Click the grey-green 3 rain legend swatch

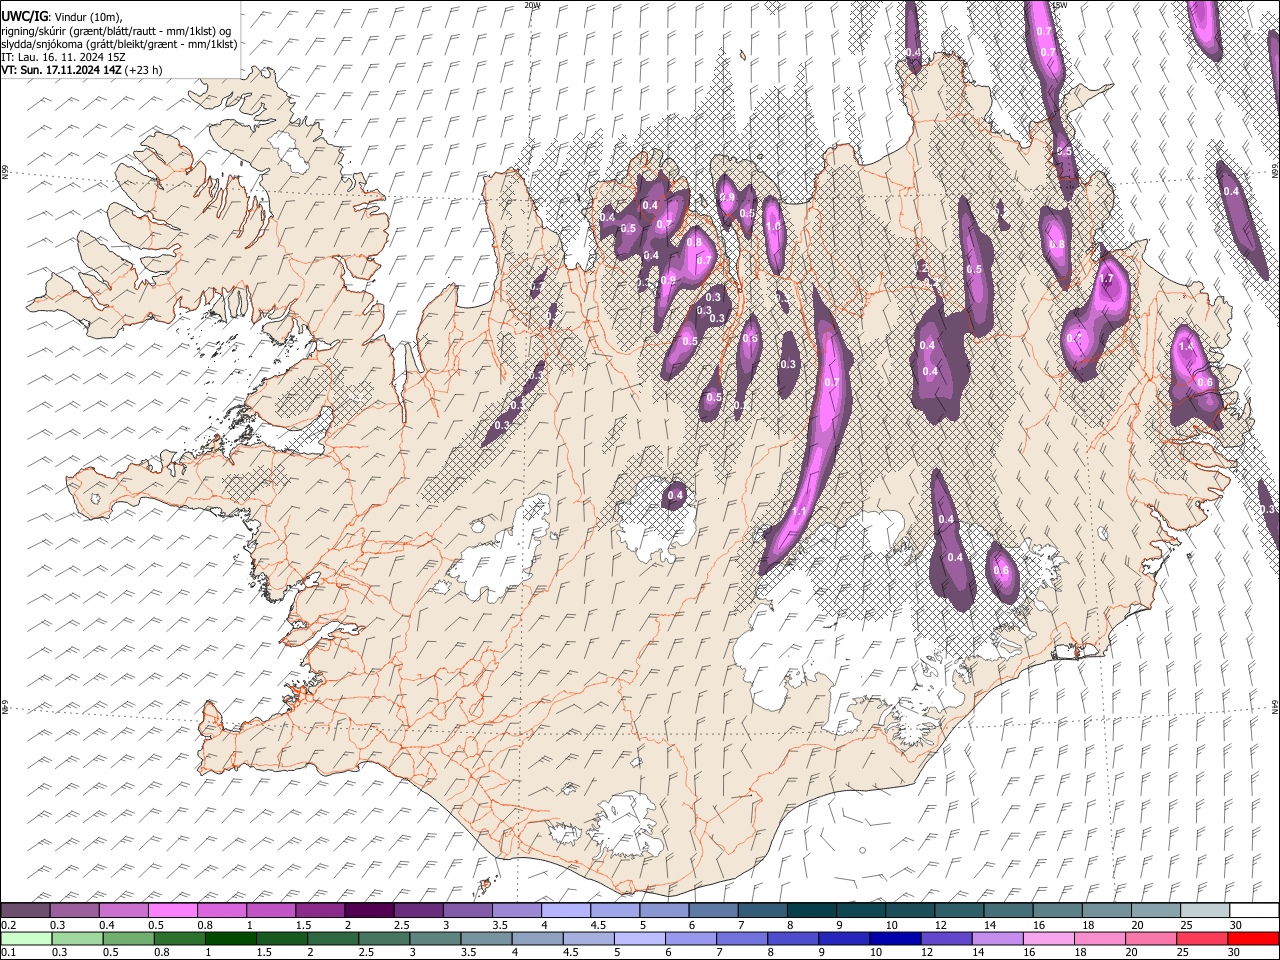(x=435, y=938)
